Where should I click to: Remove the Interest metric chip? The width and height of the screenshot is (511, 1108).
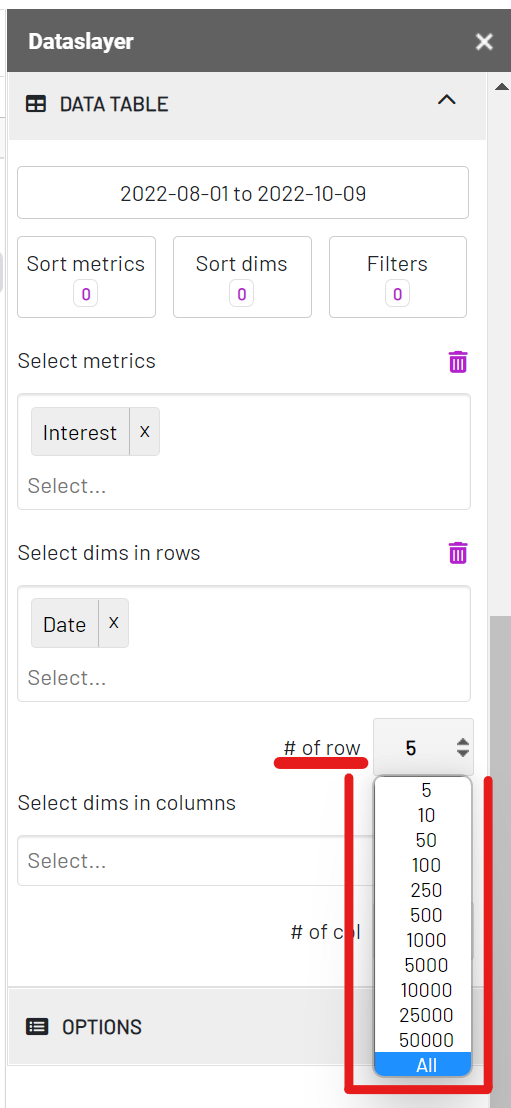[144, 431]
